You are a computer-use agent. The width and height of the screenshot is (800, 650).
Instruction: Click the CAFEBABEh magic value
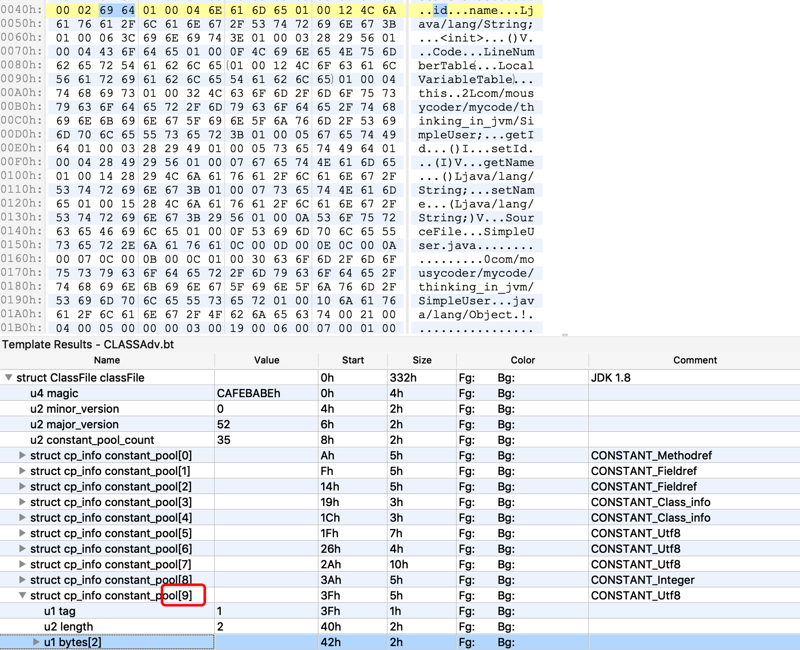[x=248, y=393]
